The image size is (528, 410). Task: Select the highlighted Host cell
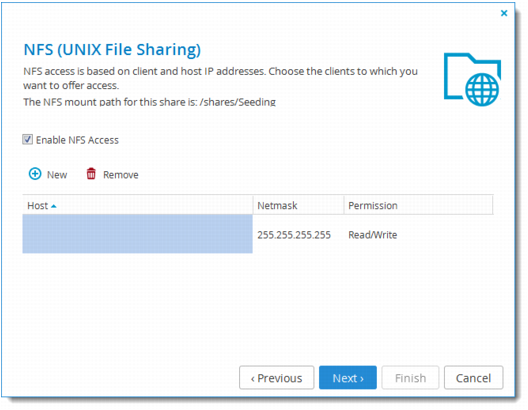[137, 234]
